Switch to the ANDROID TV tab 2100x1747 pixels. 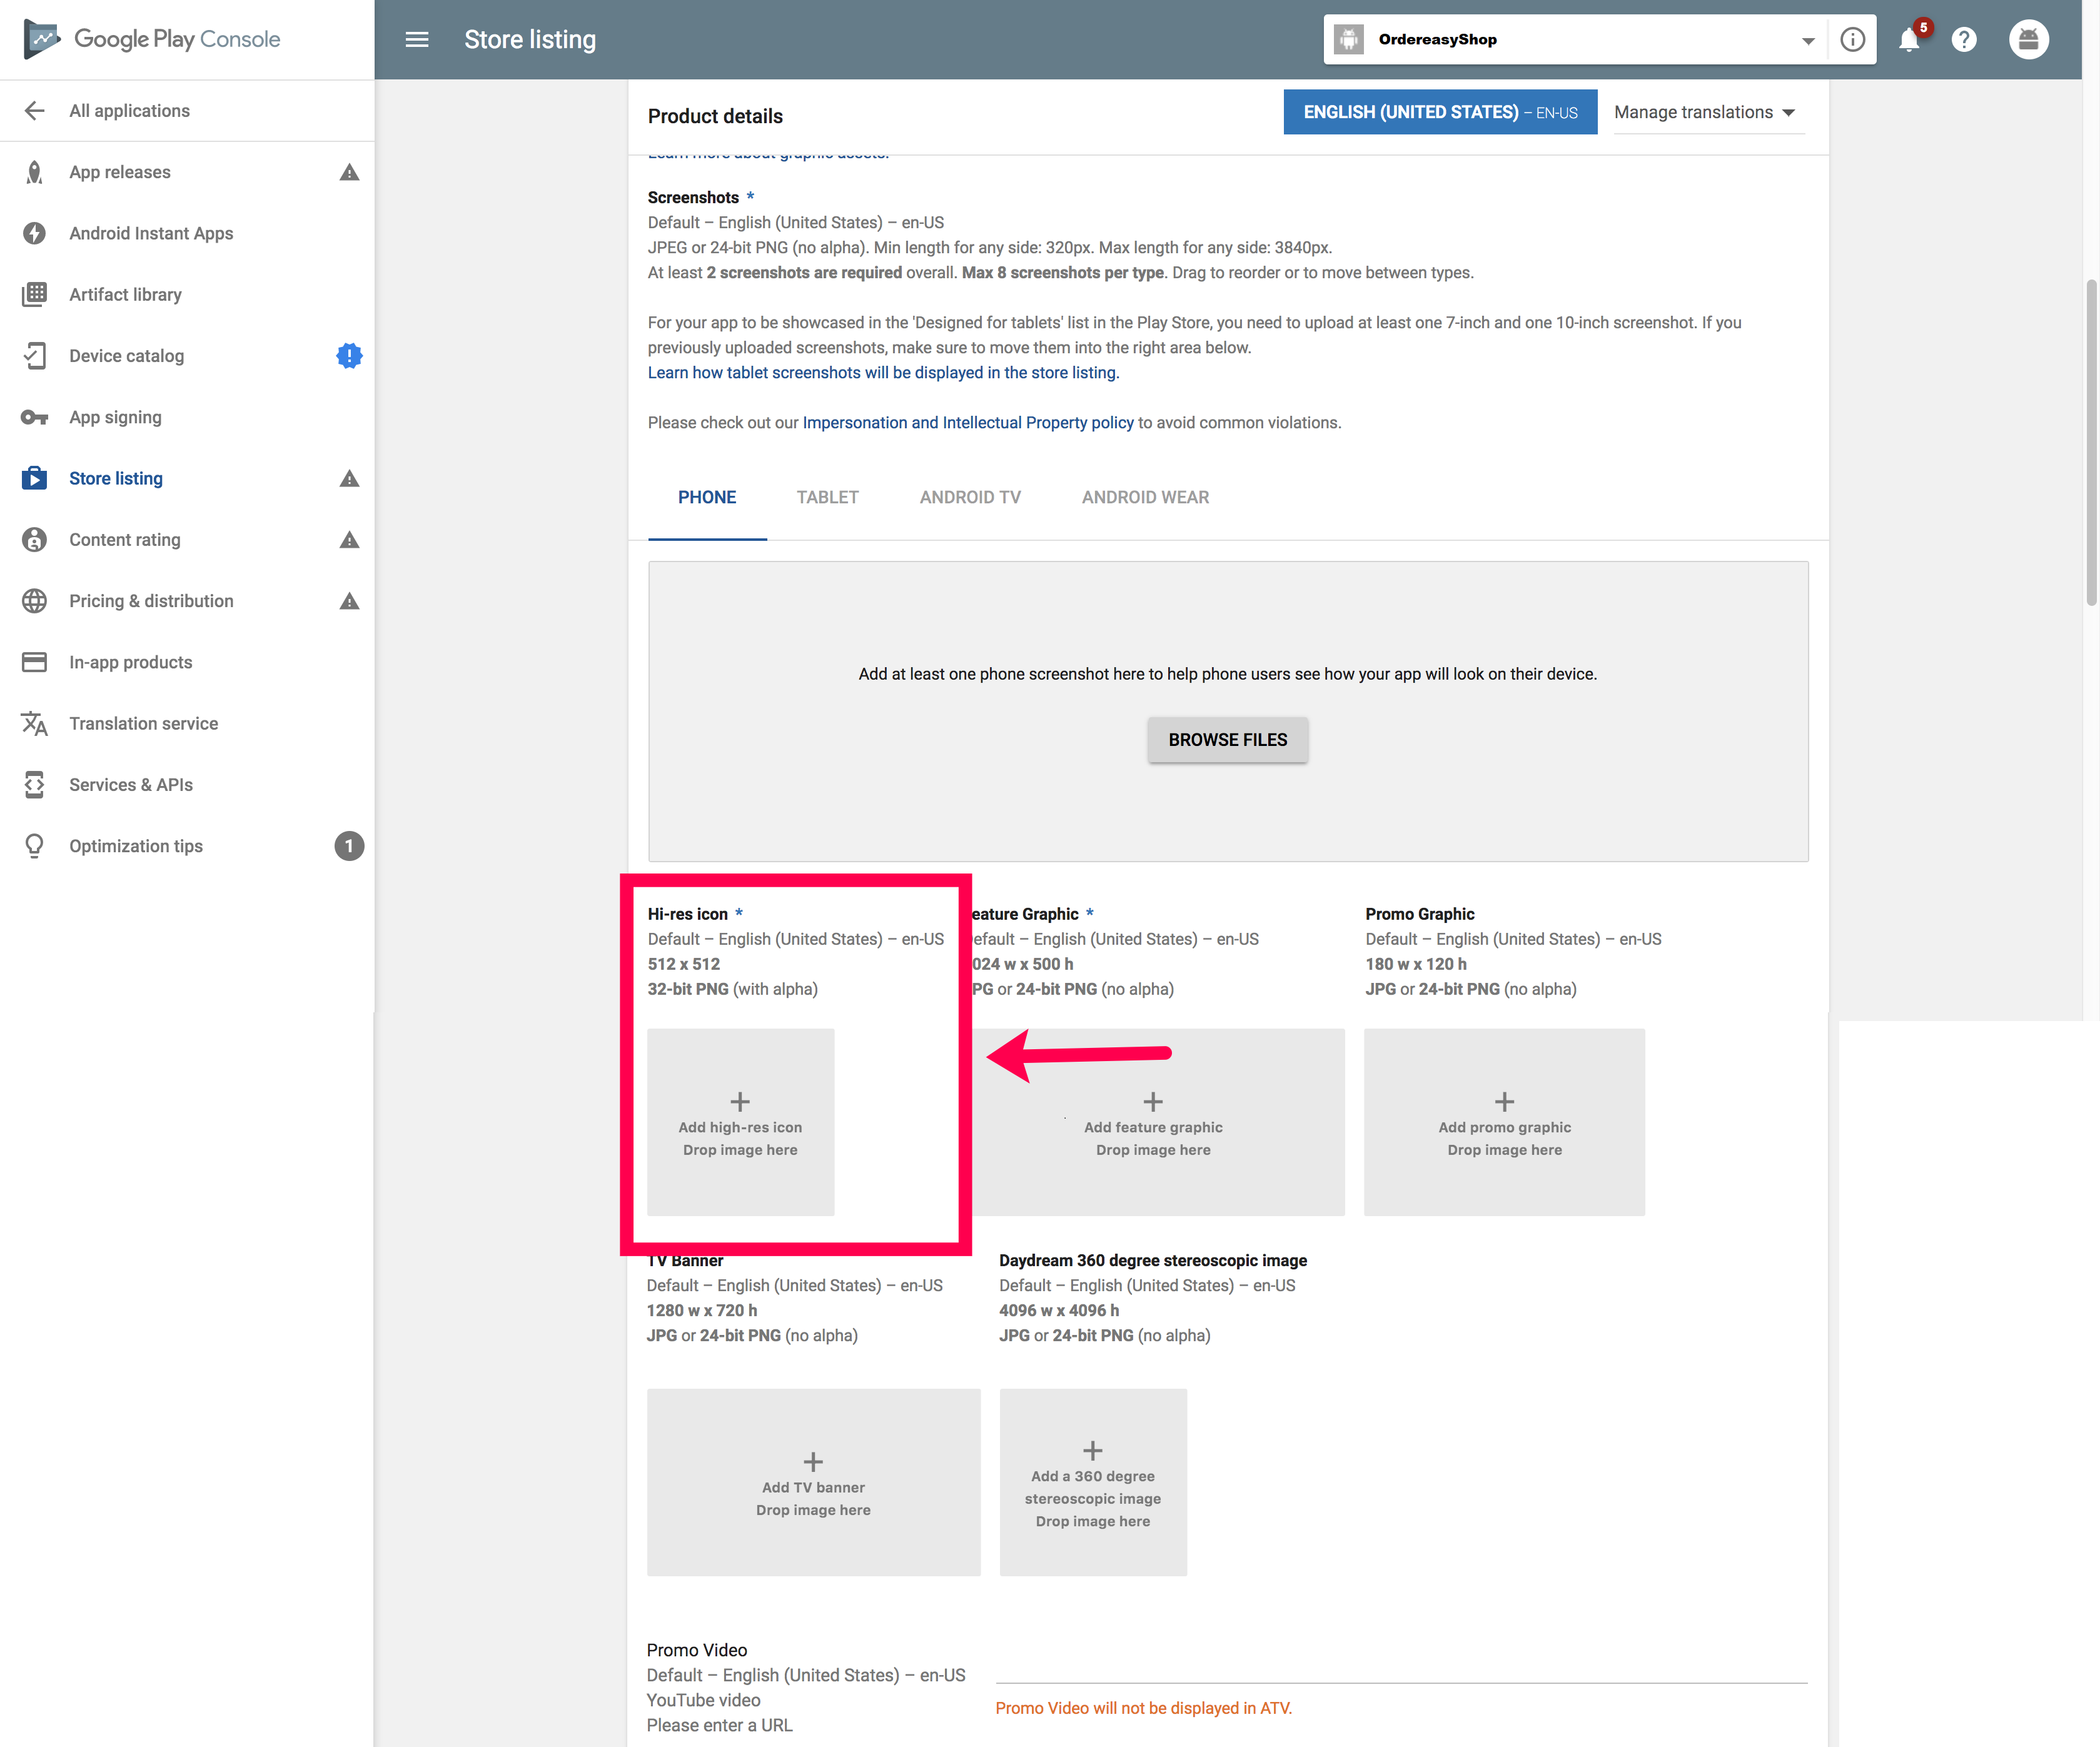click(970, 497)
